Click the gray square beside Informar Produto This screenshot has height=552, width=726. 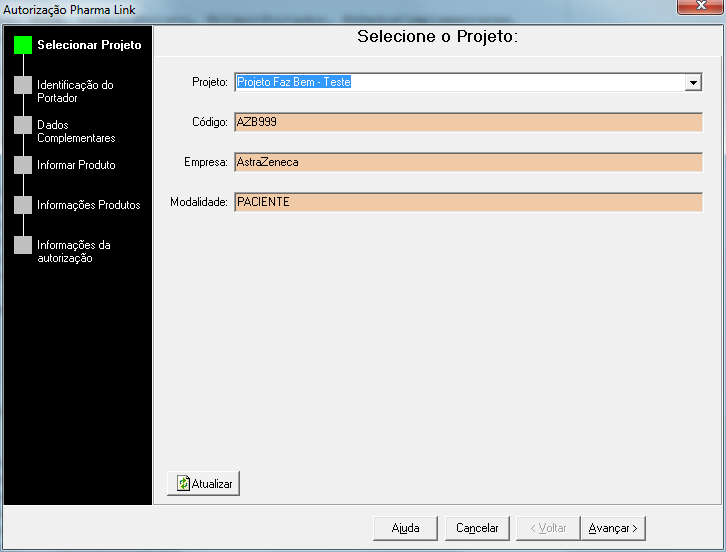(x=23, y=165)
